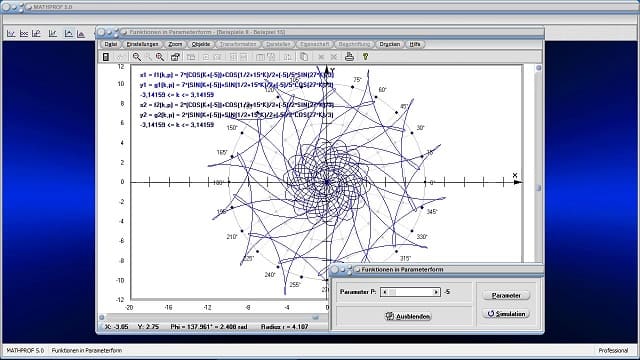640x360 pixels.
Task: Click the printer icon in the toolbar
Action: [349, 57]
